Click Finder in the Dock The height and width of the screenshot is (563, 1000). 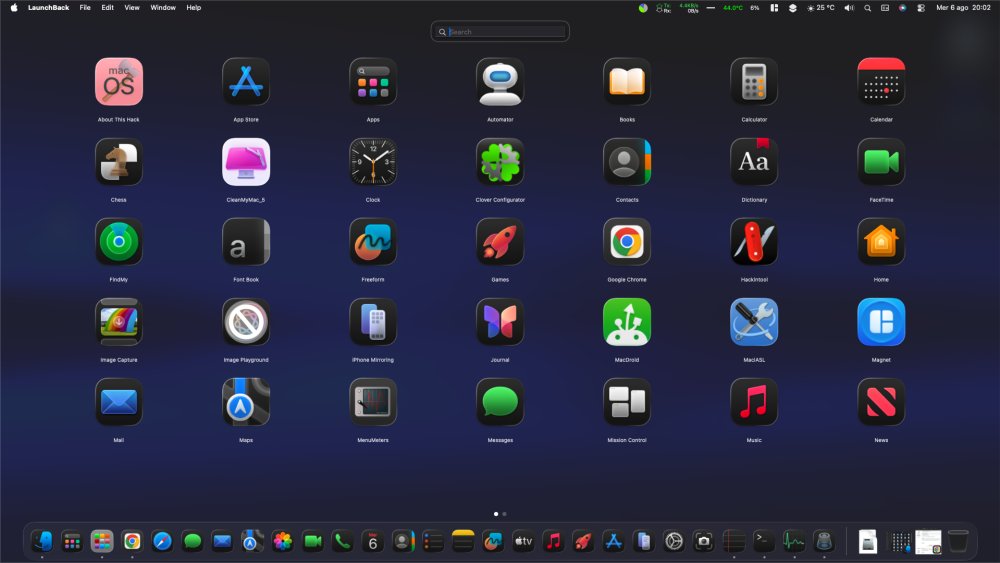point(42,541)
